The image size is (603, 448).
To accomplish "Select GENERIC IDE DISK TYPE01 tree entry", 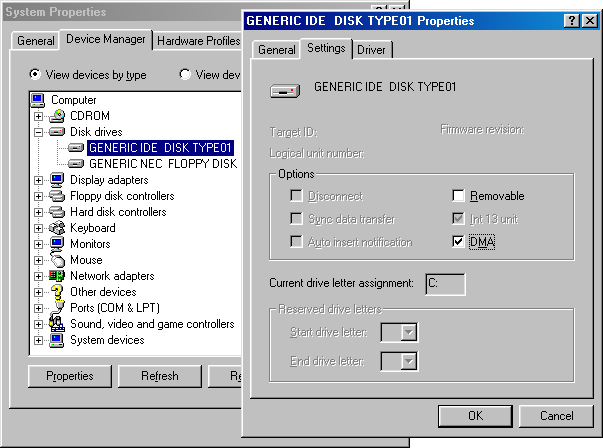I will (160, 148).
